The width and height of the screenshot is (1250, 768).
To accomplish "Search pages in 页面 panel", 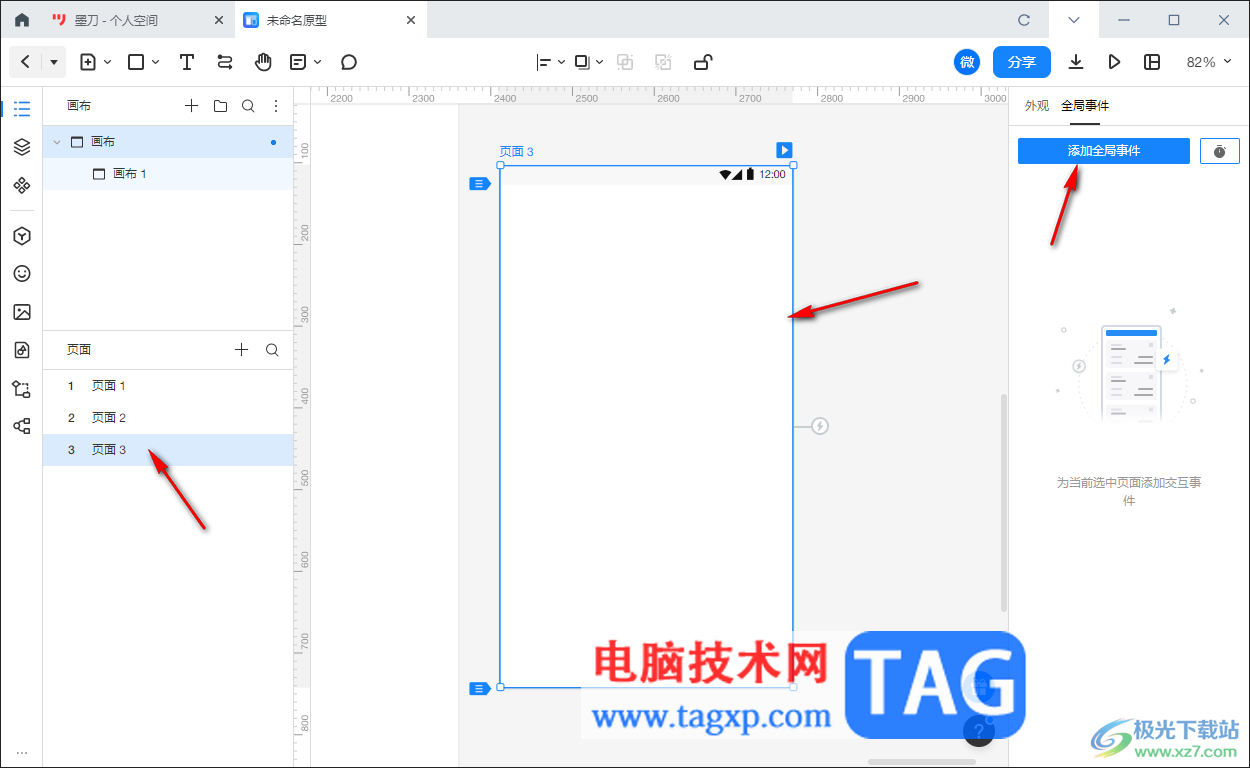I will pyautogui.click(x=272, y=350).
